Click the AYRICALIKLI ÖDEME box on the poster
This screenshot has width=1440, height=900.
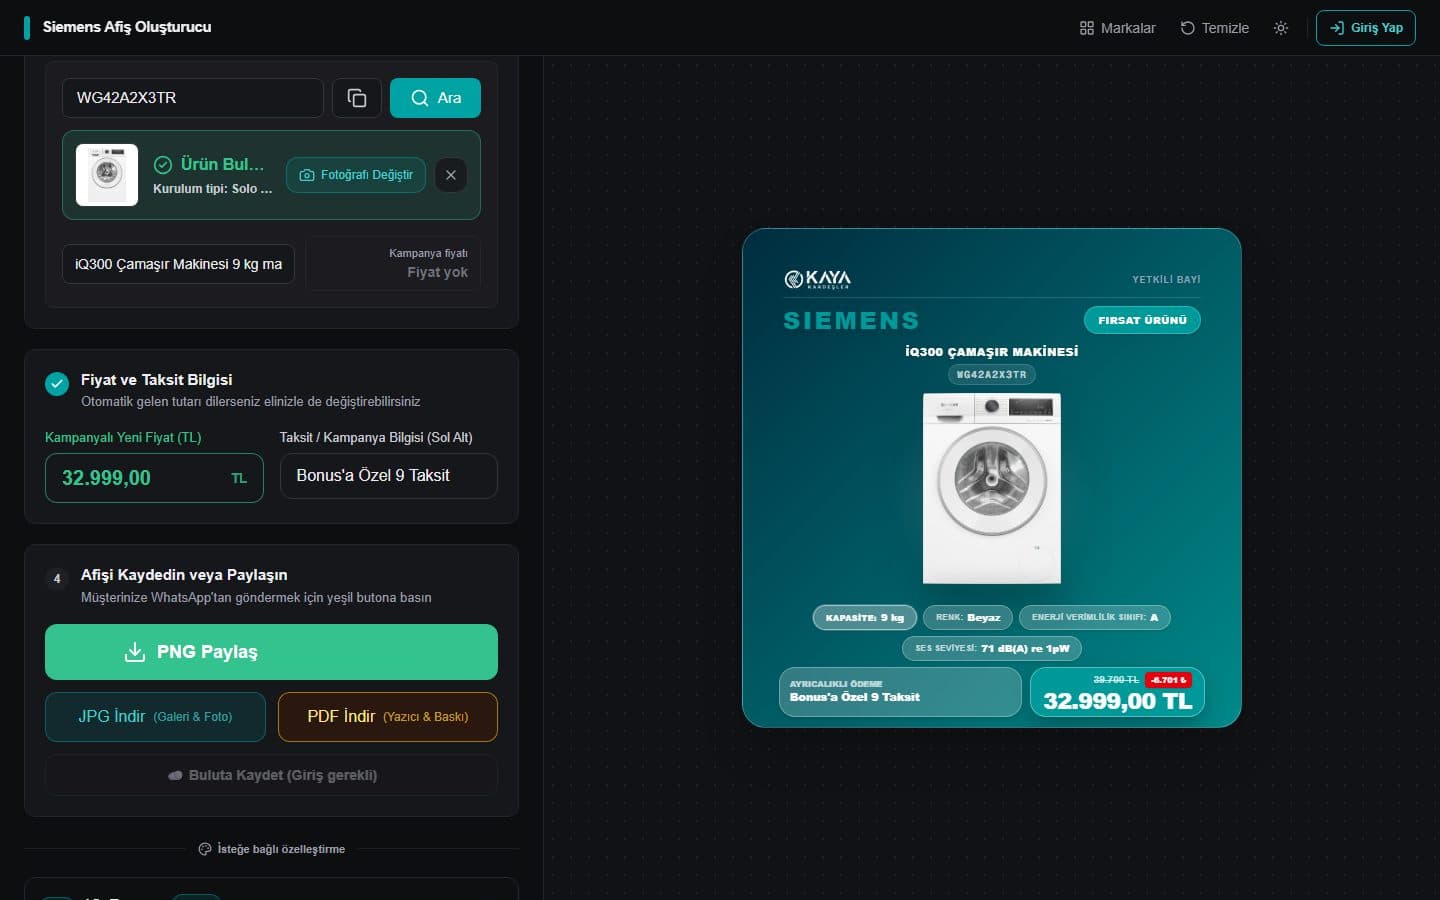pos(900,692)
